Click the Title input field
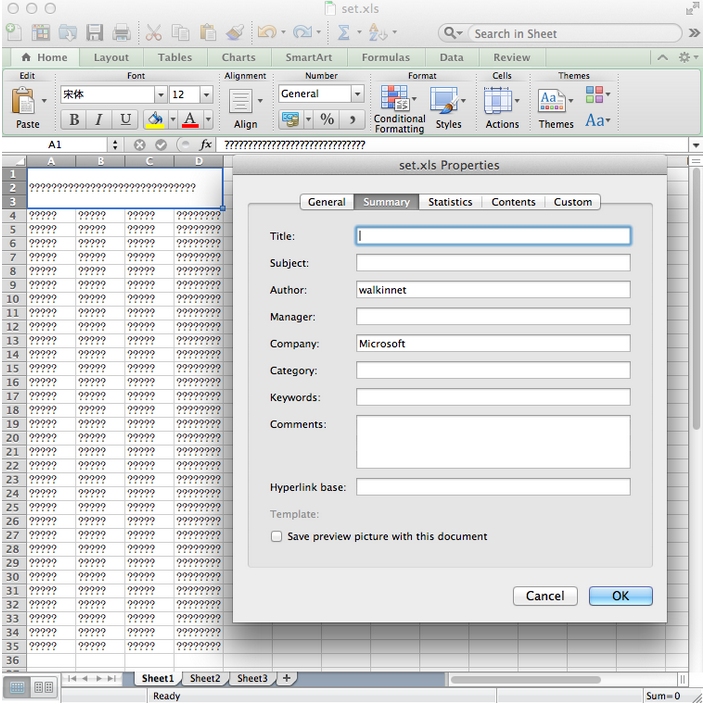The image size is (703, 704). (x=493, y=236)
